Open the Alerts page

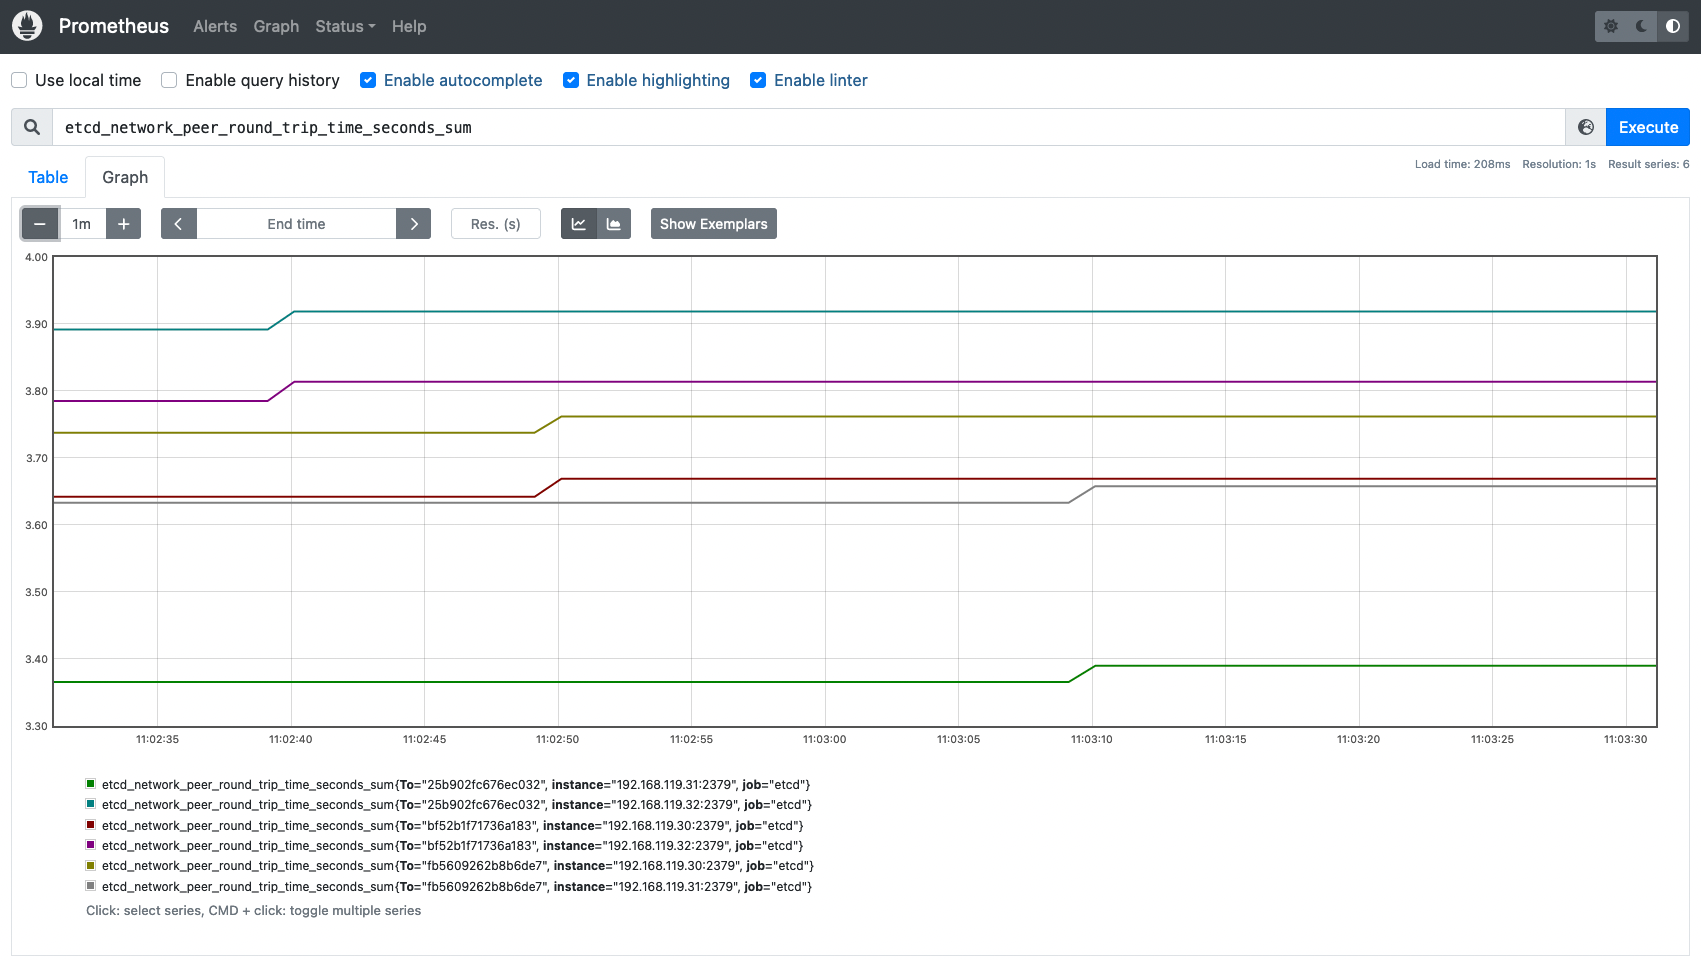(x=215, y=26)
